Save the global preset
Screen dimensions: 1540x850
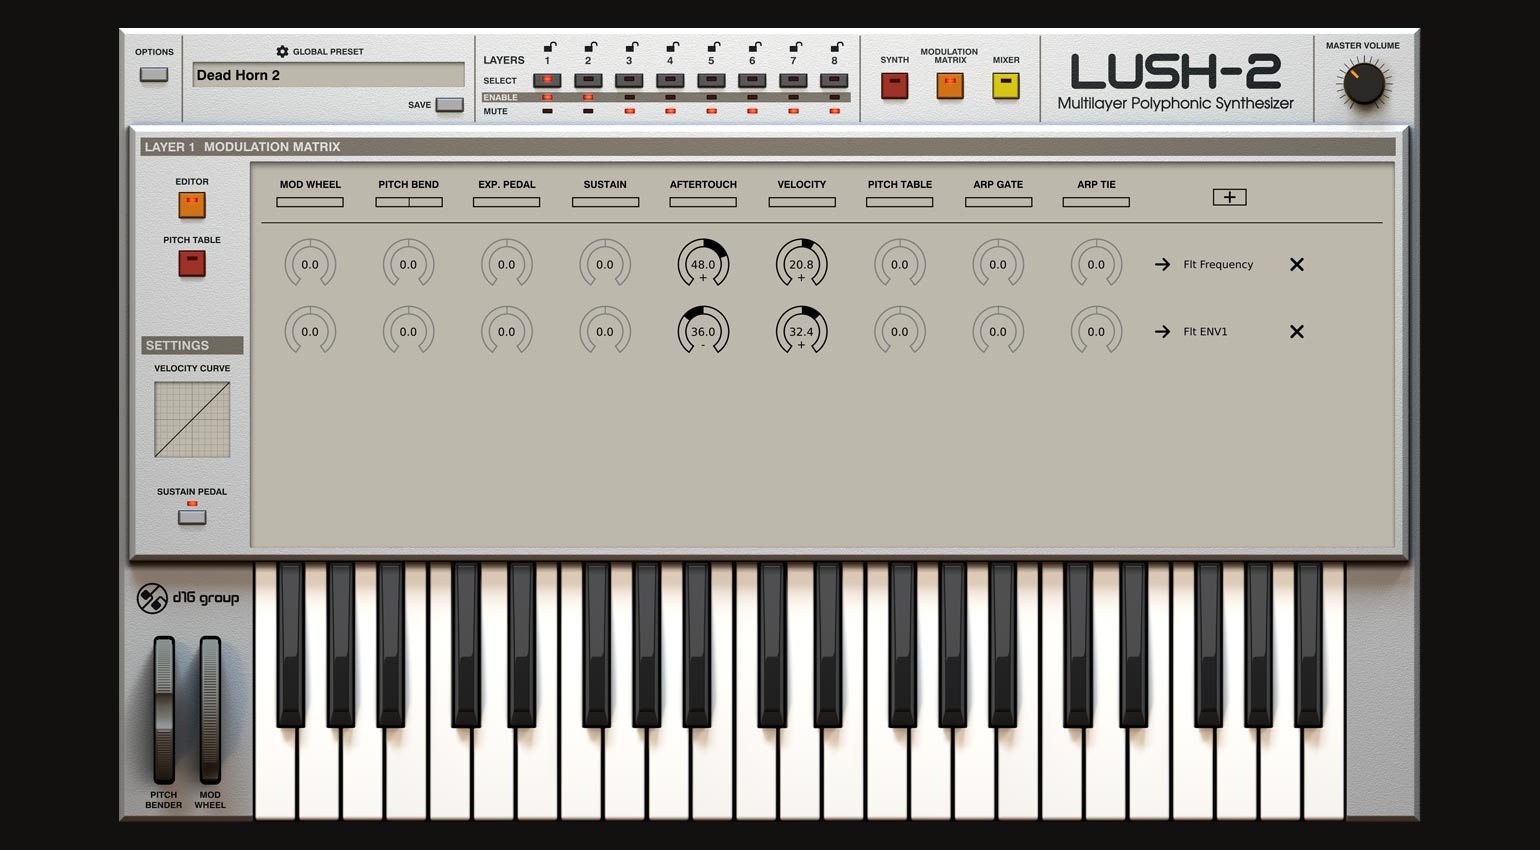[450, 104]
